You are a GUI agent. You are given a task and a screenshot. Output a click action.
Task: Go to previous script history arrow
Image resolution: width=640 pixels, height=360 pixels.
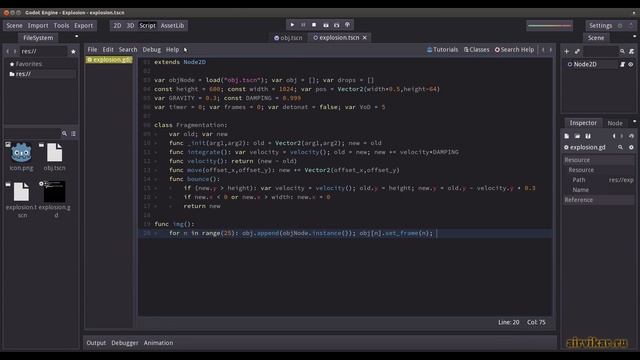tap(543, 49)
